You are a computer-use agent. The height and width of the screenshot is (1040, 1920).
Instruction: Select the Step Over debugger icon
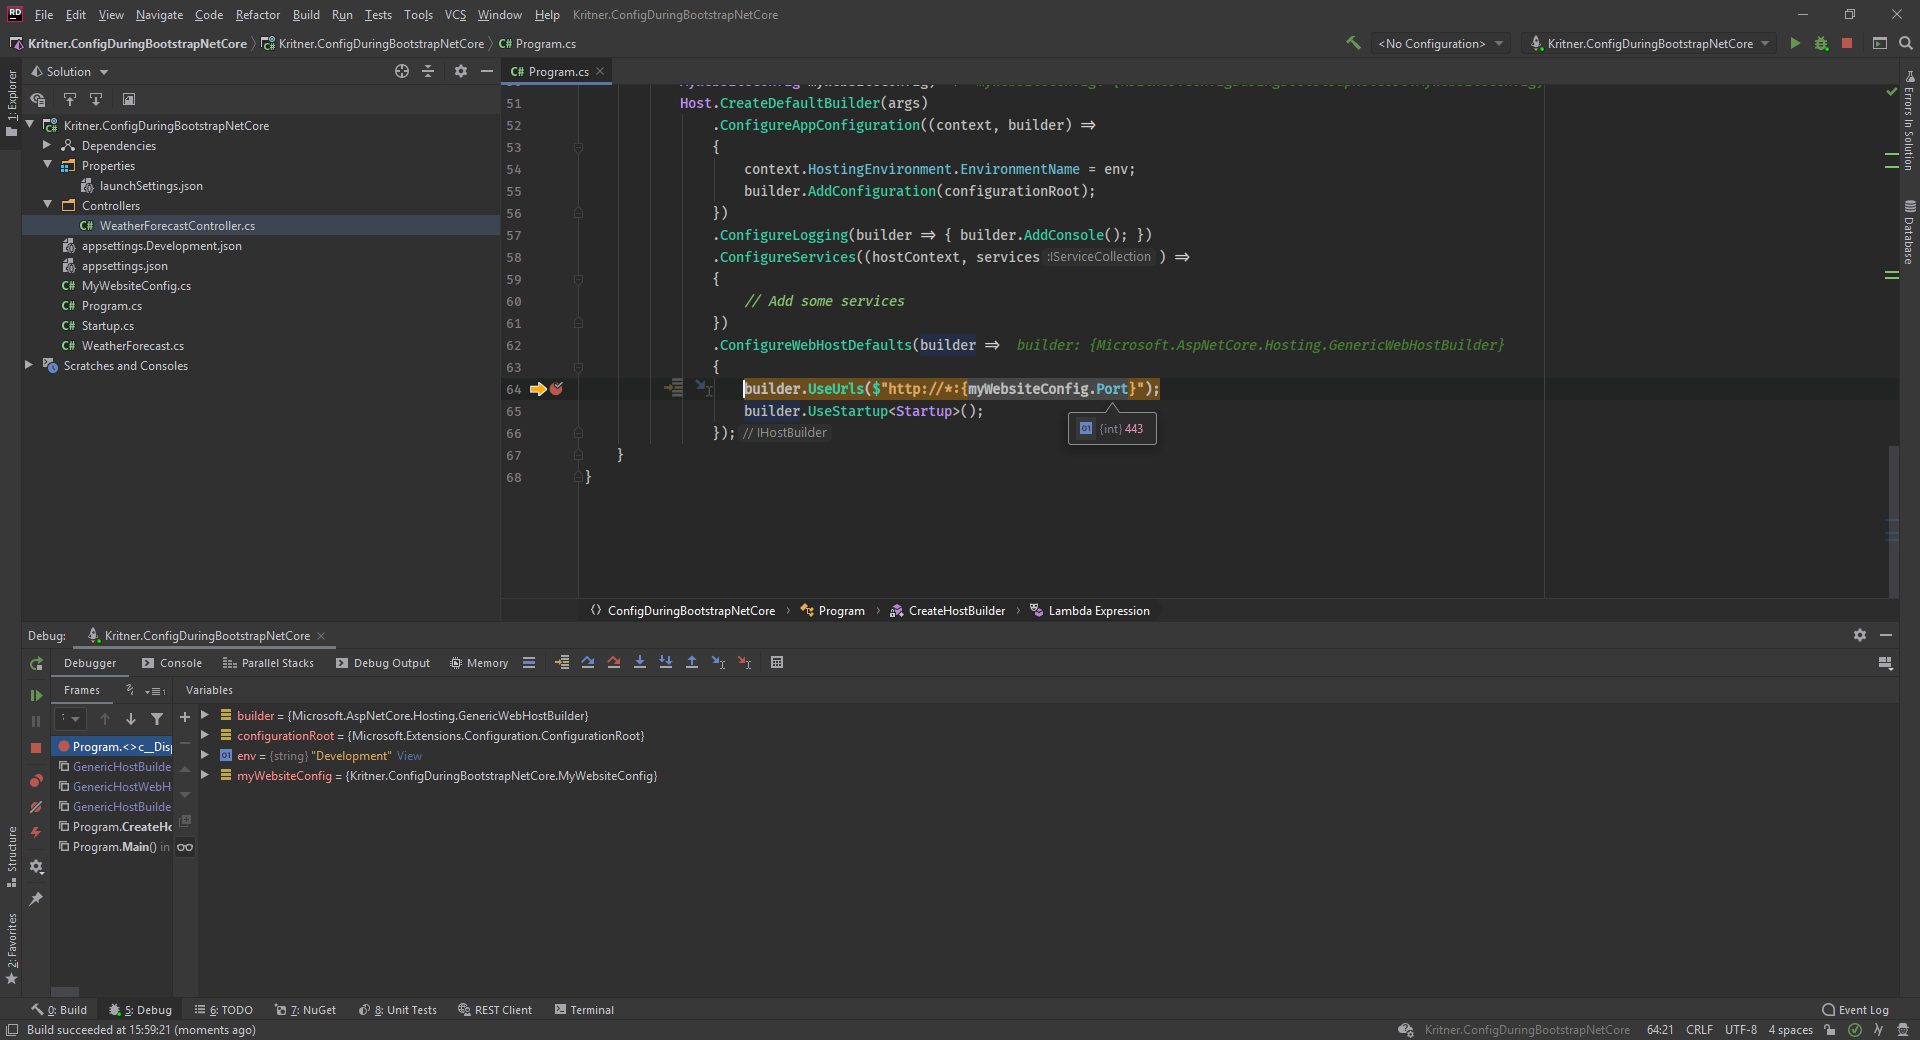(x=588, y=662)
